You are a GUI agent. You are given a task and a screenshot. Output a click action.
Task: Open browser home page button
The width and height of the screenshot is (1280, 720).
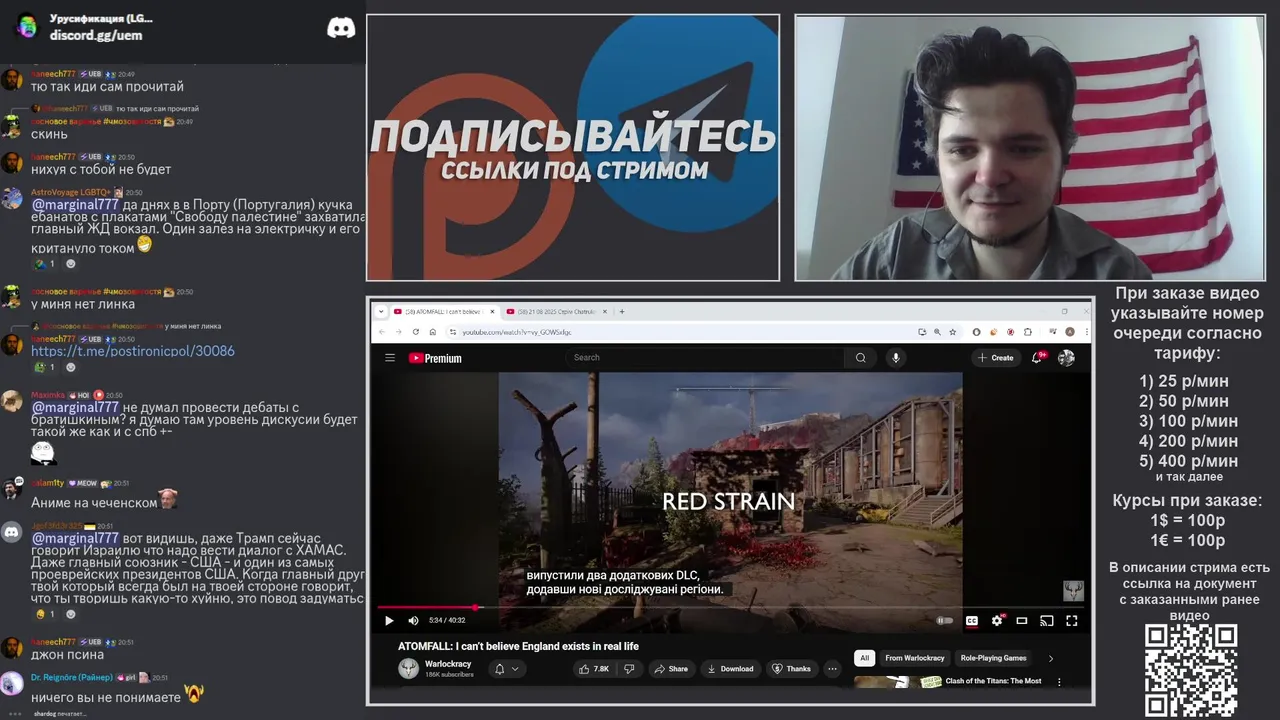tap(432, 332)
